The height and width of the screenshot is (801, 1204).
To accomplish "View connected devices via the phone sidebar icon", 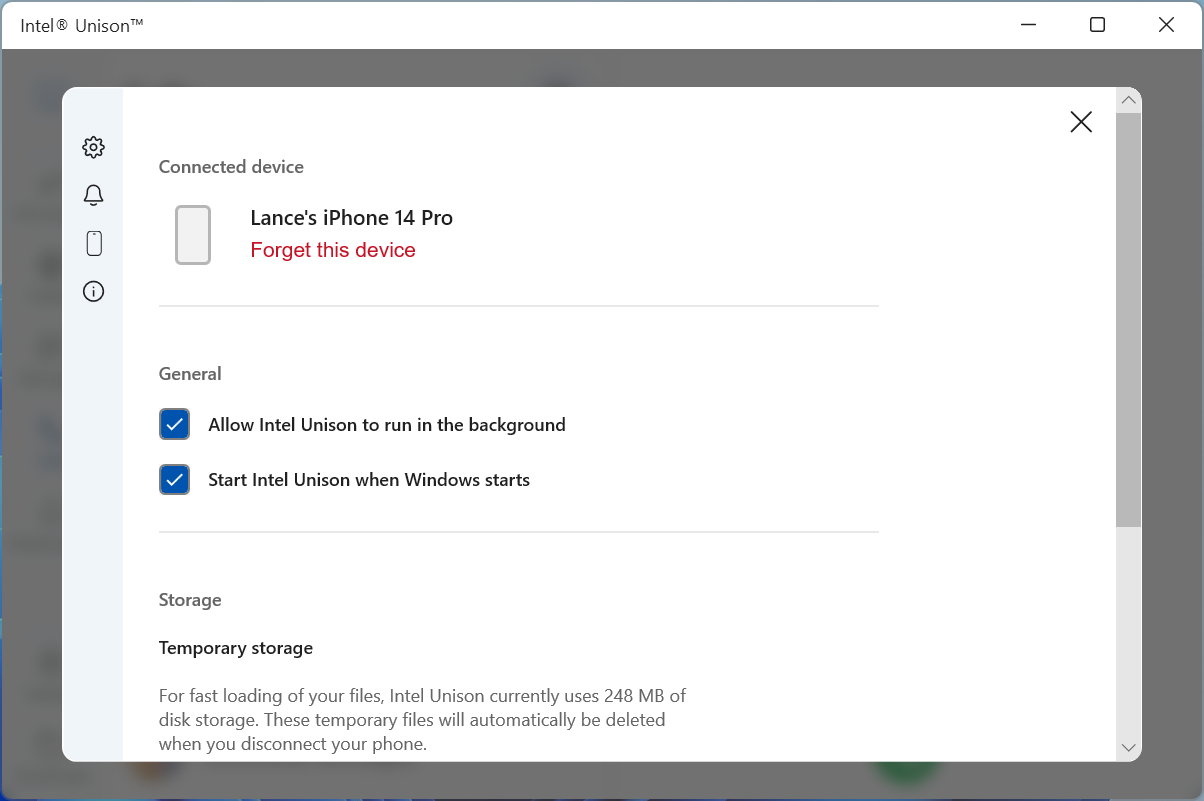I will point(93,242).
